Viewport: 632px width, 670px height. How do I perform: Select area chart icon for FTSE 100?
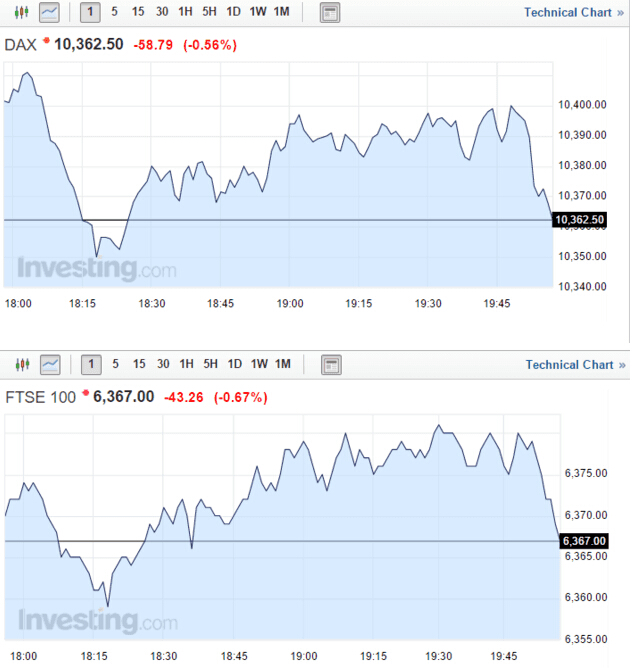[49, 364]
